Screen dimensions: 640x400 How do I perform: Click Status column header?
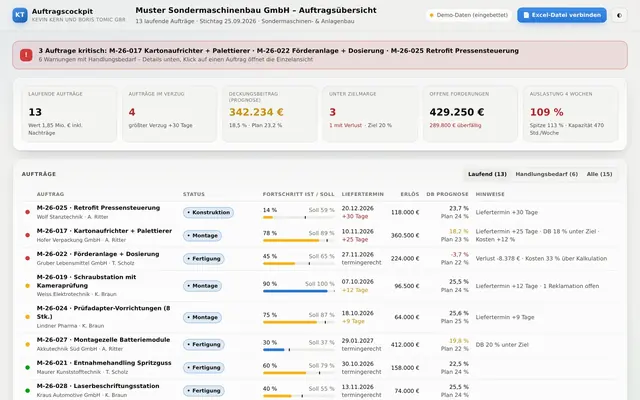click(x=194, y=194)
